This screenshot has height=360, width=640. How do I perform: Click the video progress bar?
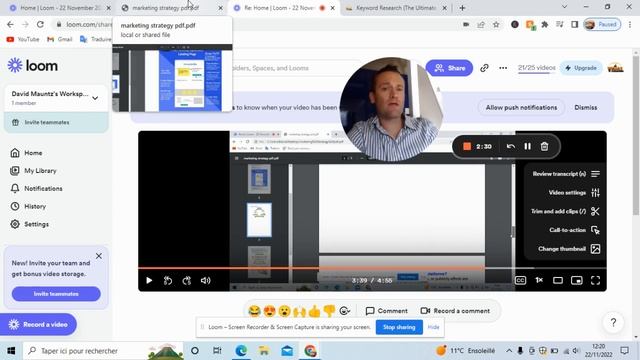click(x=372, y=268)
